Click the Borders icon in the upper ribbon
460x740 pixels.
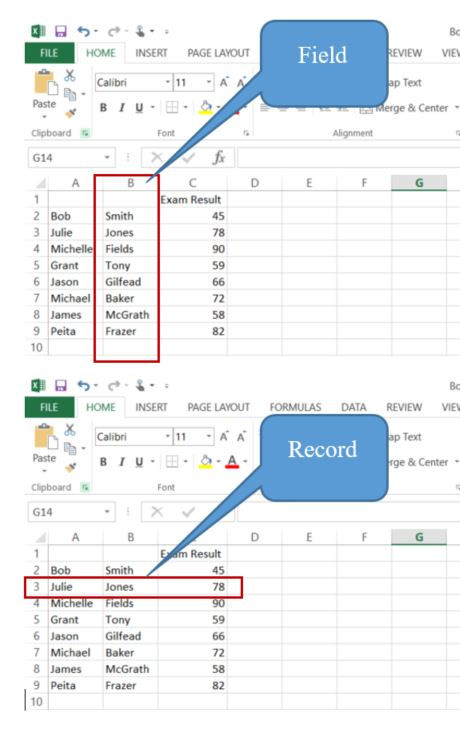pyautogui.click(x=172, y=108)
